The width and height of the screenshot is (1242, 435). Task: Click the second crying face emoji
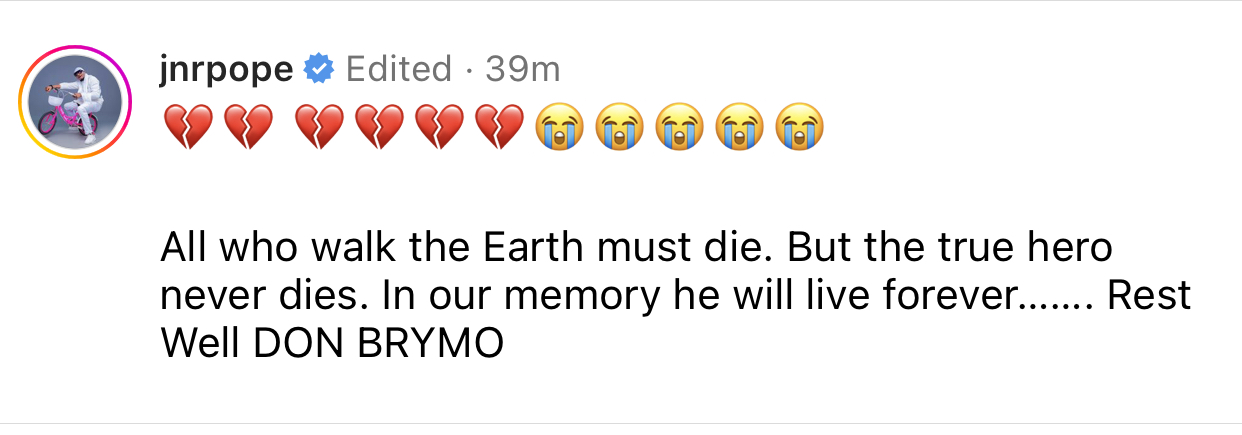(619, 128)
